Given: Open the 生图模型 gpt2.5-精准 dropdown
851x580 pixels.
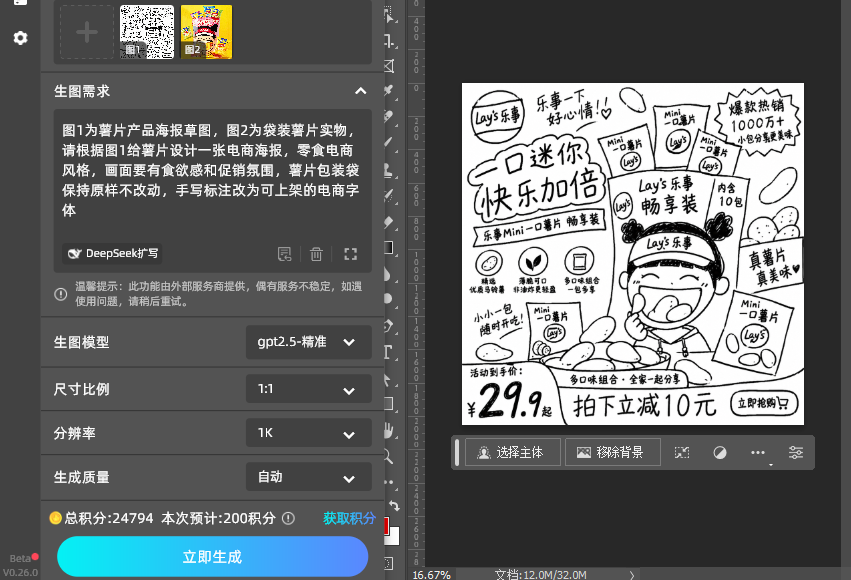Looking at the screenshot, I should pyautogui.click(x=308, y=342).
